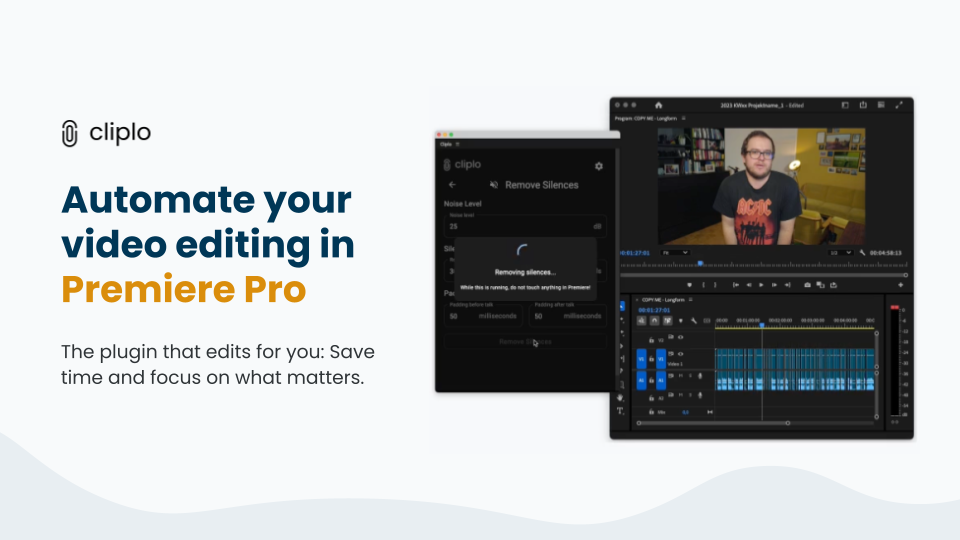Toggle Snap in timeline
Image resolution: width=960 pixels, height=540 pixels.
[654, 321]
